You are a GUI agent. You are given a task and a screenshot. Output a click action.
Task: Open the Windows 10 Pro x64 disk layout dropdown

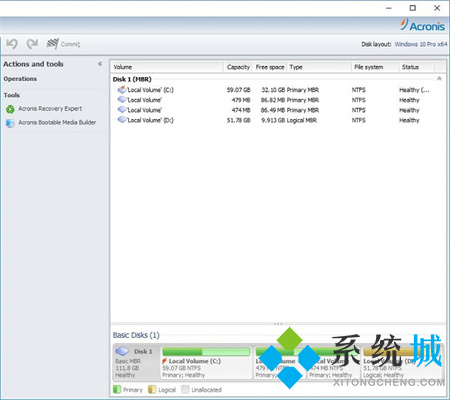(x=421, y=44)
